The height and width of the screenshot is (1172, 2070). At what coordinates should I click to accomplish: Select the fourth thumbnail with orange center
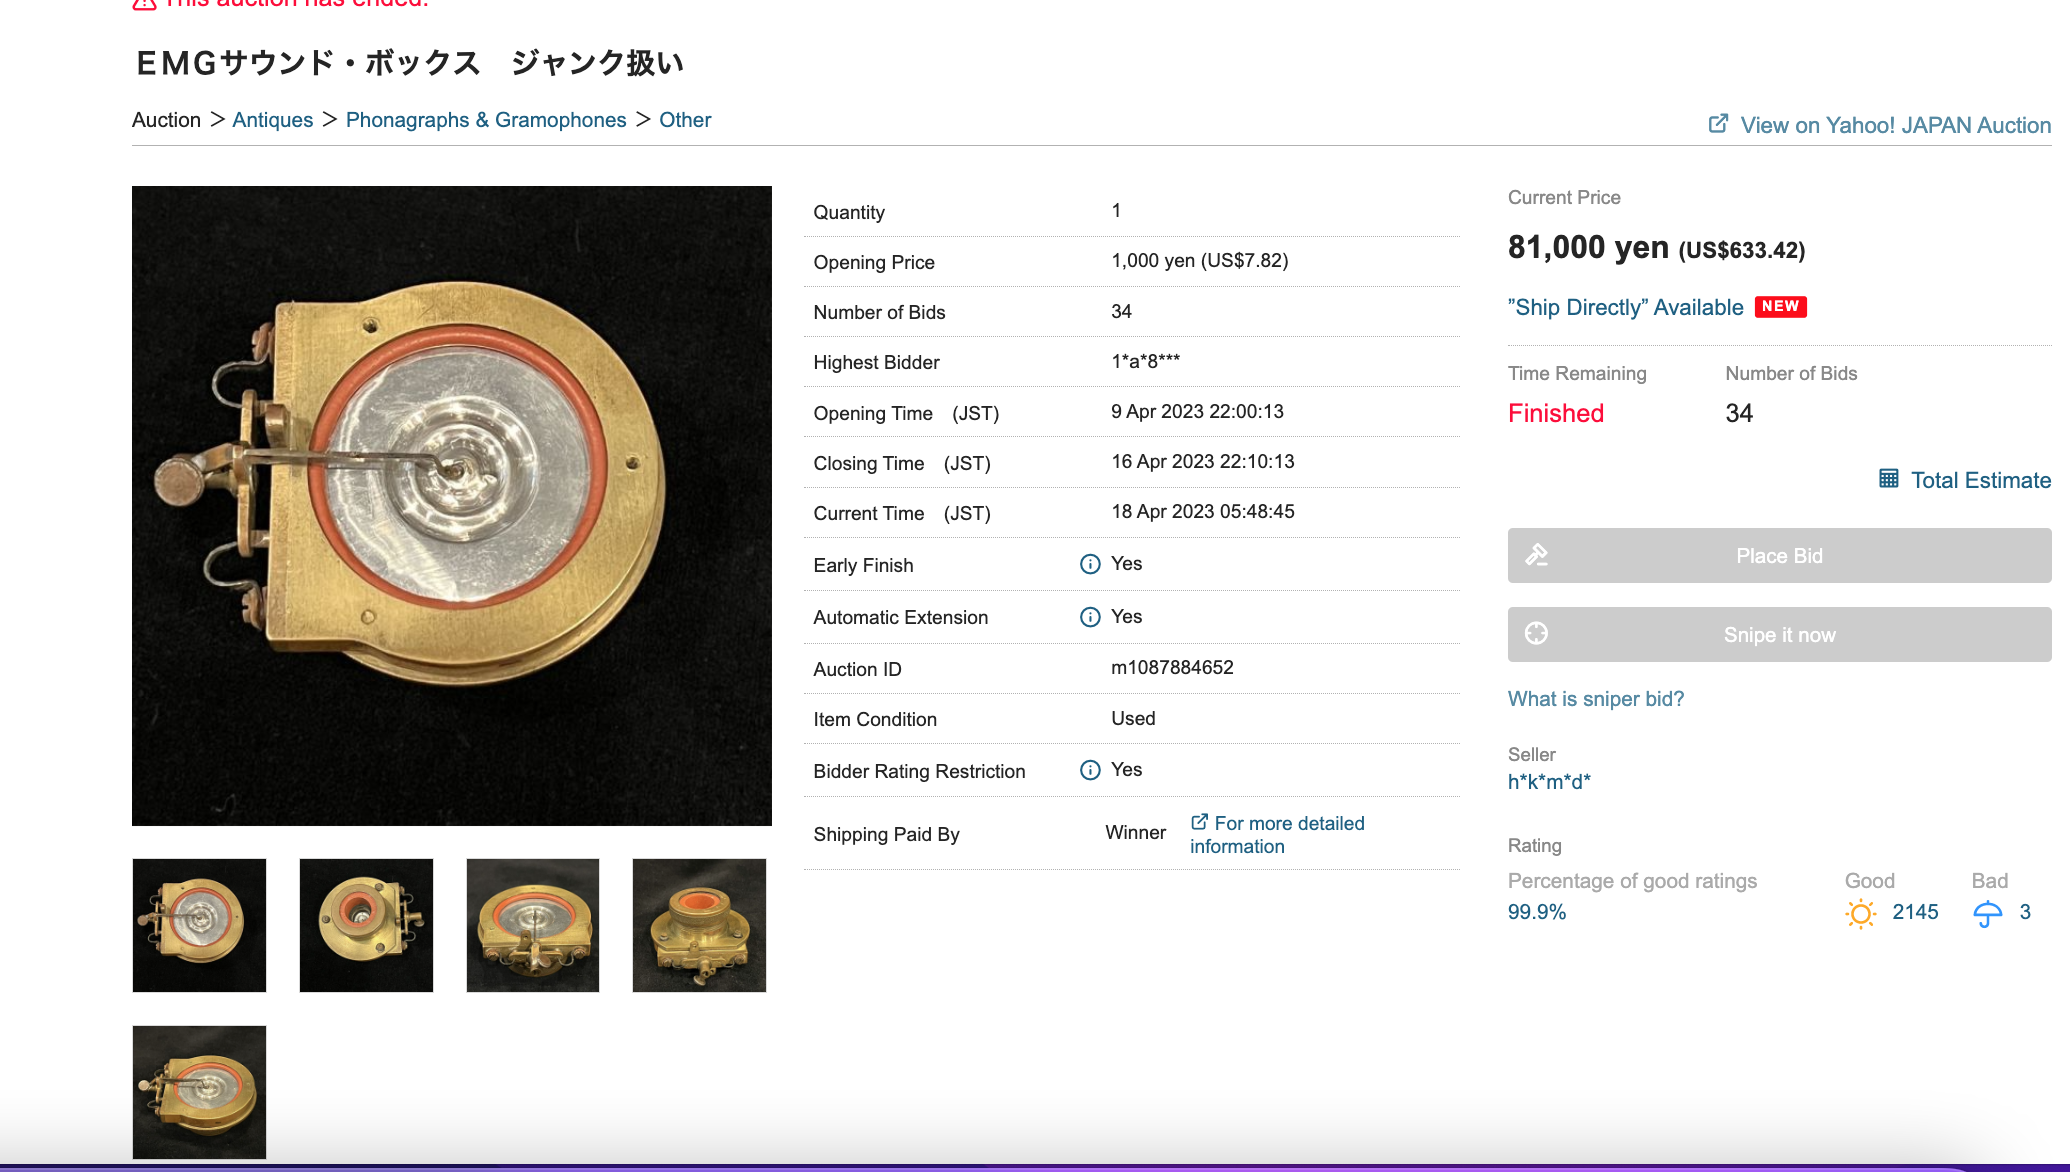pos(699,925)
